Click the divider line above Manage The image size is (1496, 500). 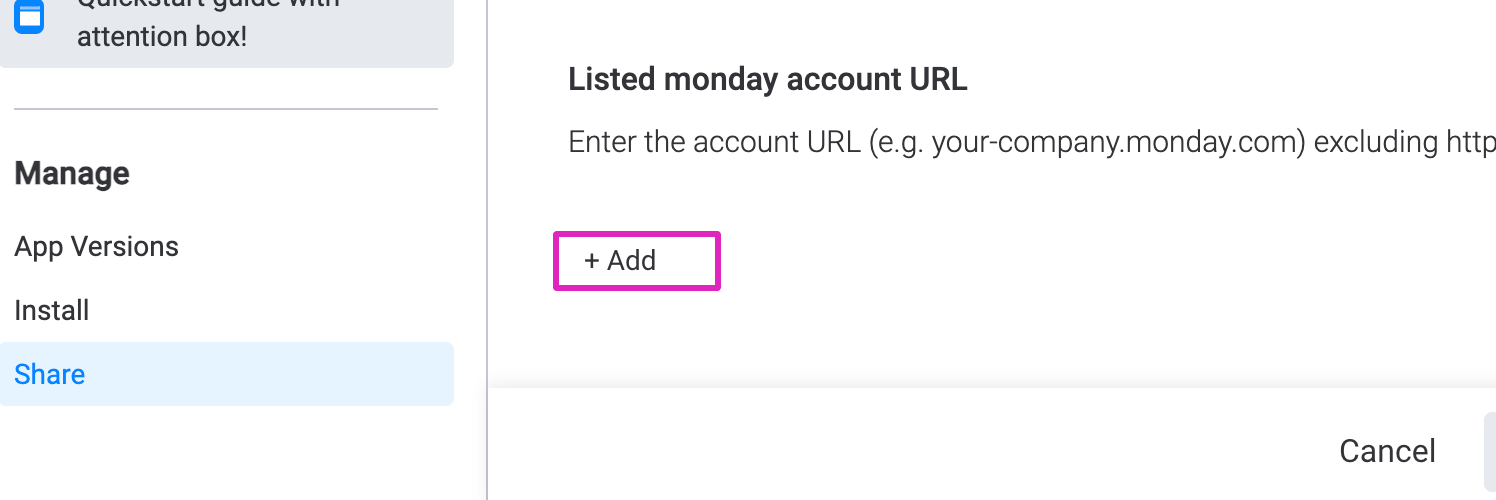tap(226, 108)
